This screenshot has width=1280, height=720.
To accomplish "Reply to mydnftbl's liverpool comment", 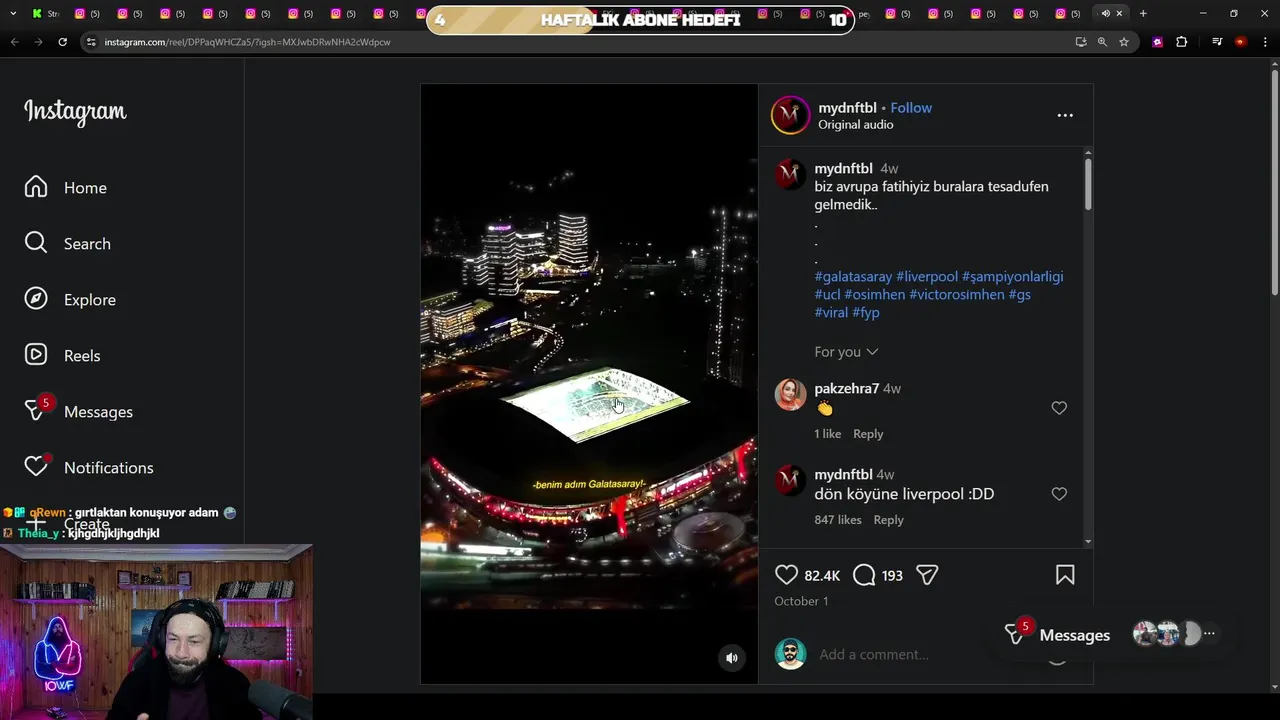I will click(x=888, y=520).
